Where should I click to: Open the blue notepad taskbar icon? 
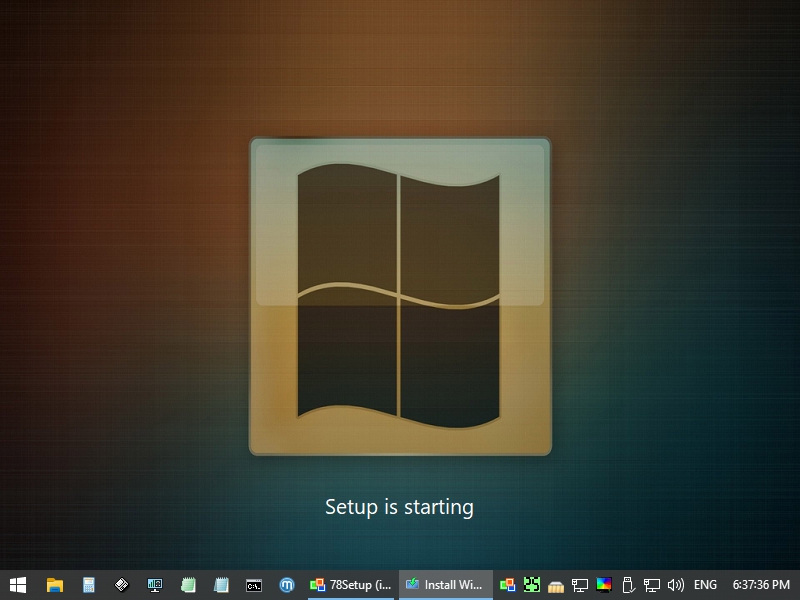coord(221,585)
